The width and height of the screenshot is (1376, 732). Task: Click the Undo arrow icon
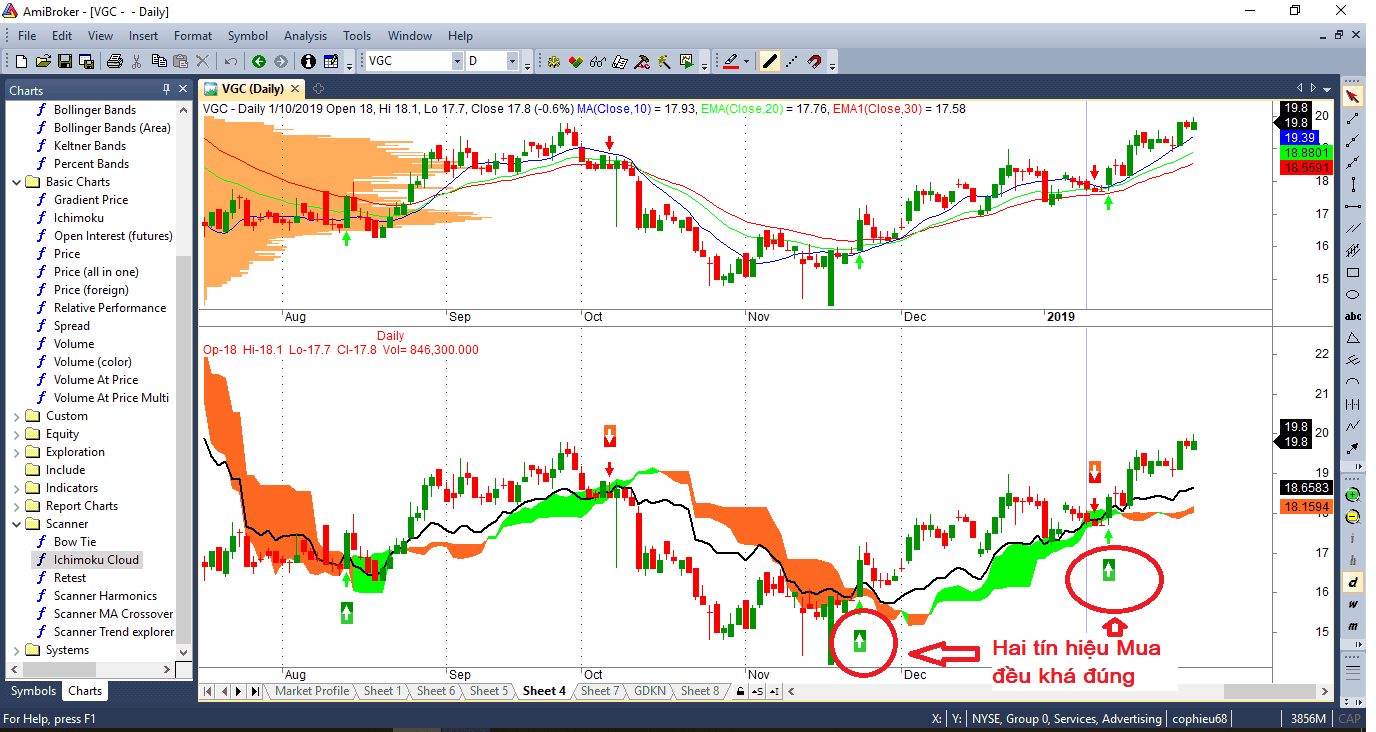pyautogui.click(x=231, y=61)
